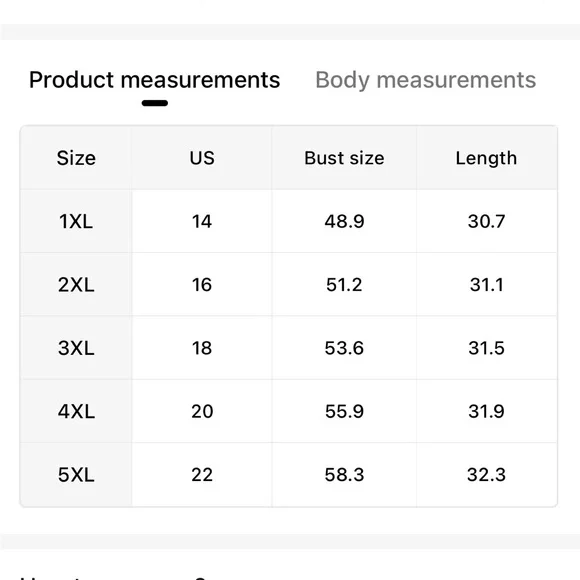Click the 53.6 bust size value
This screenshot has width=580, height=580.
pos(344,348)
